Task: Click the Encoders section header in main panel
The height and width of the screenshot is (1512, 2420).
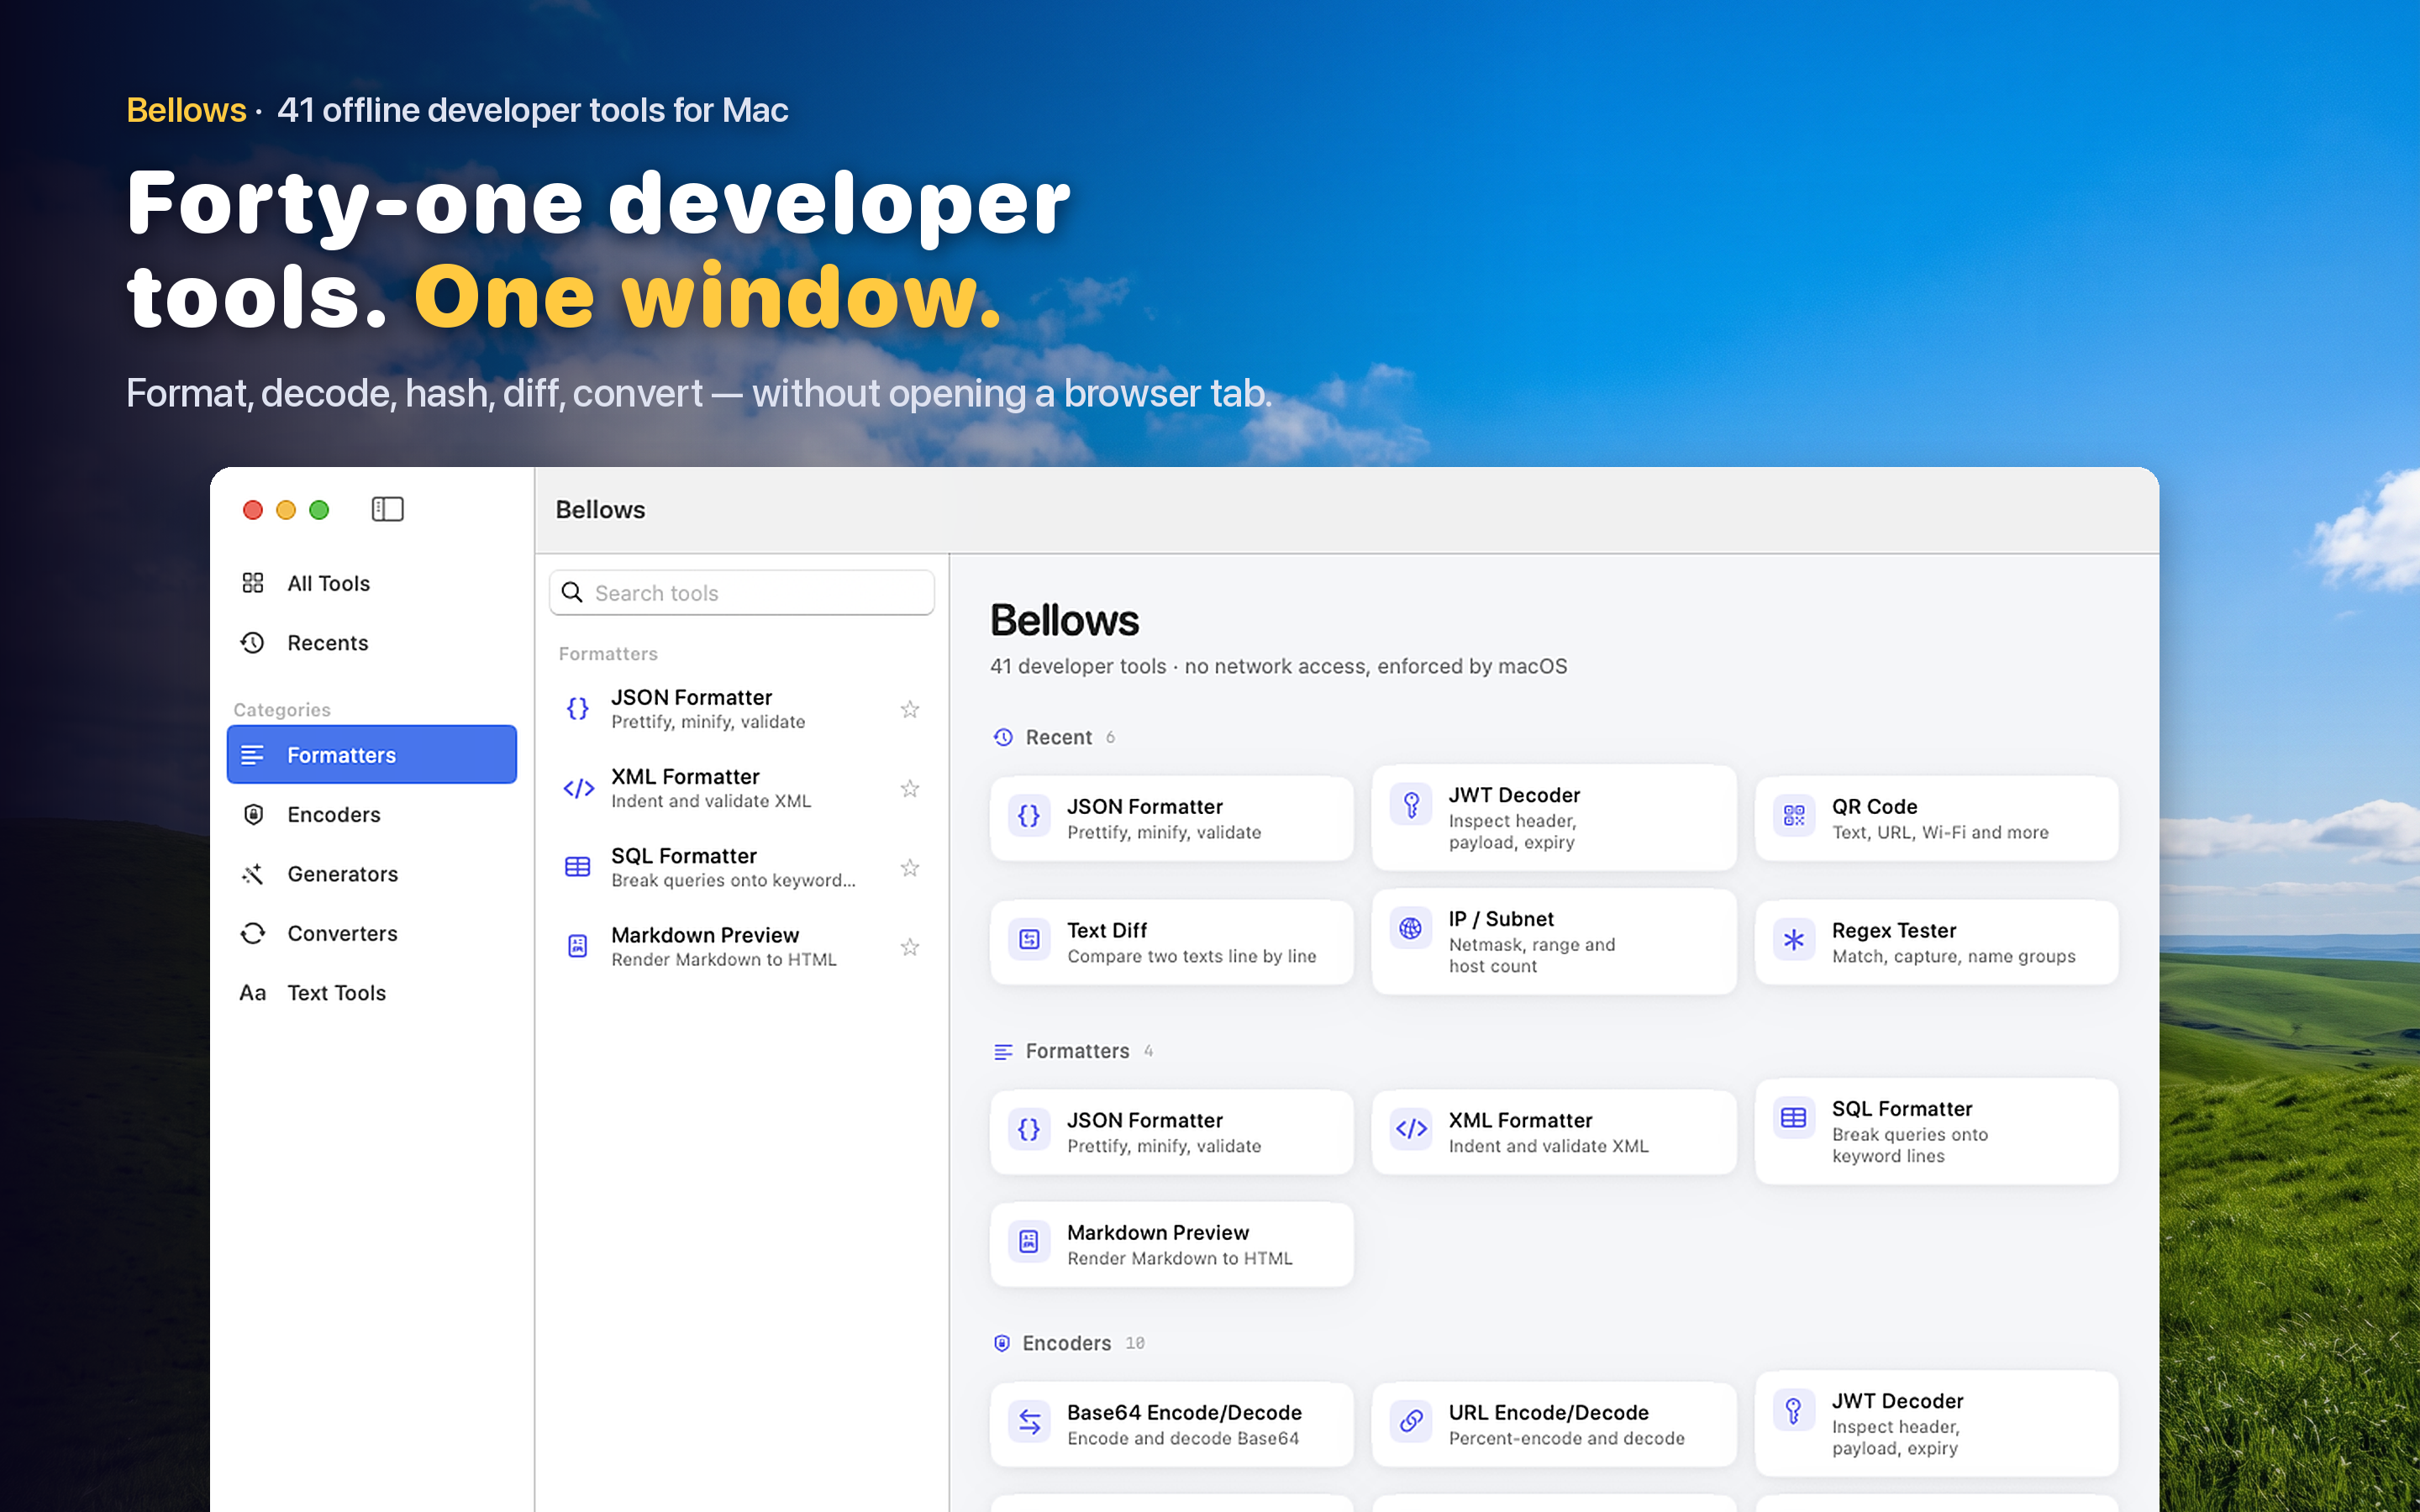Action: tap(1069, 1343)
